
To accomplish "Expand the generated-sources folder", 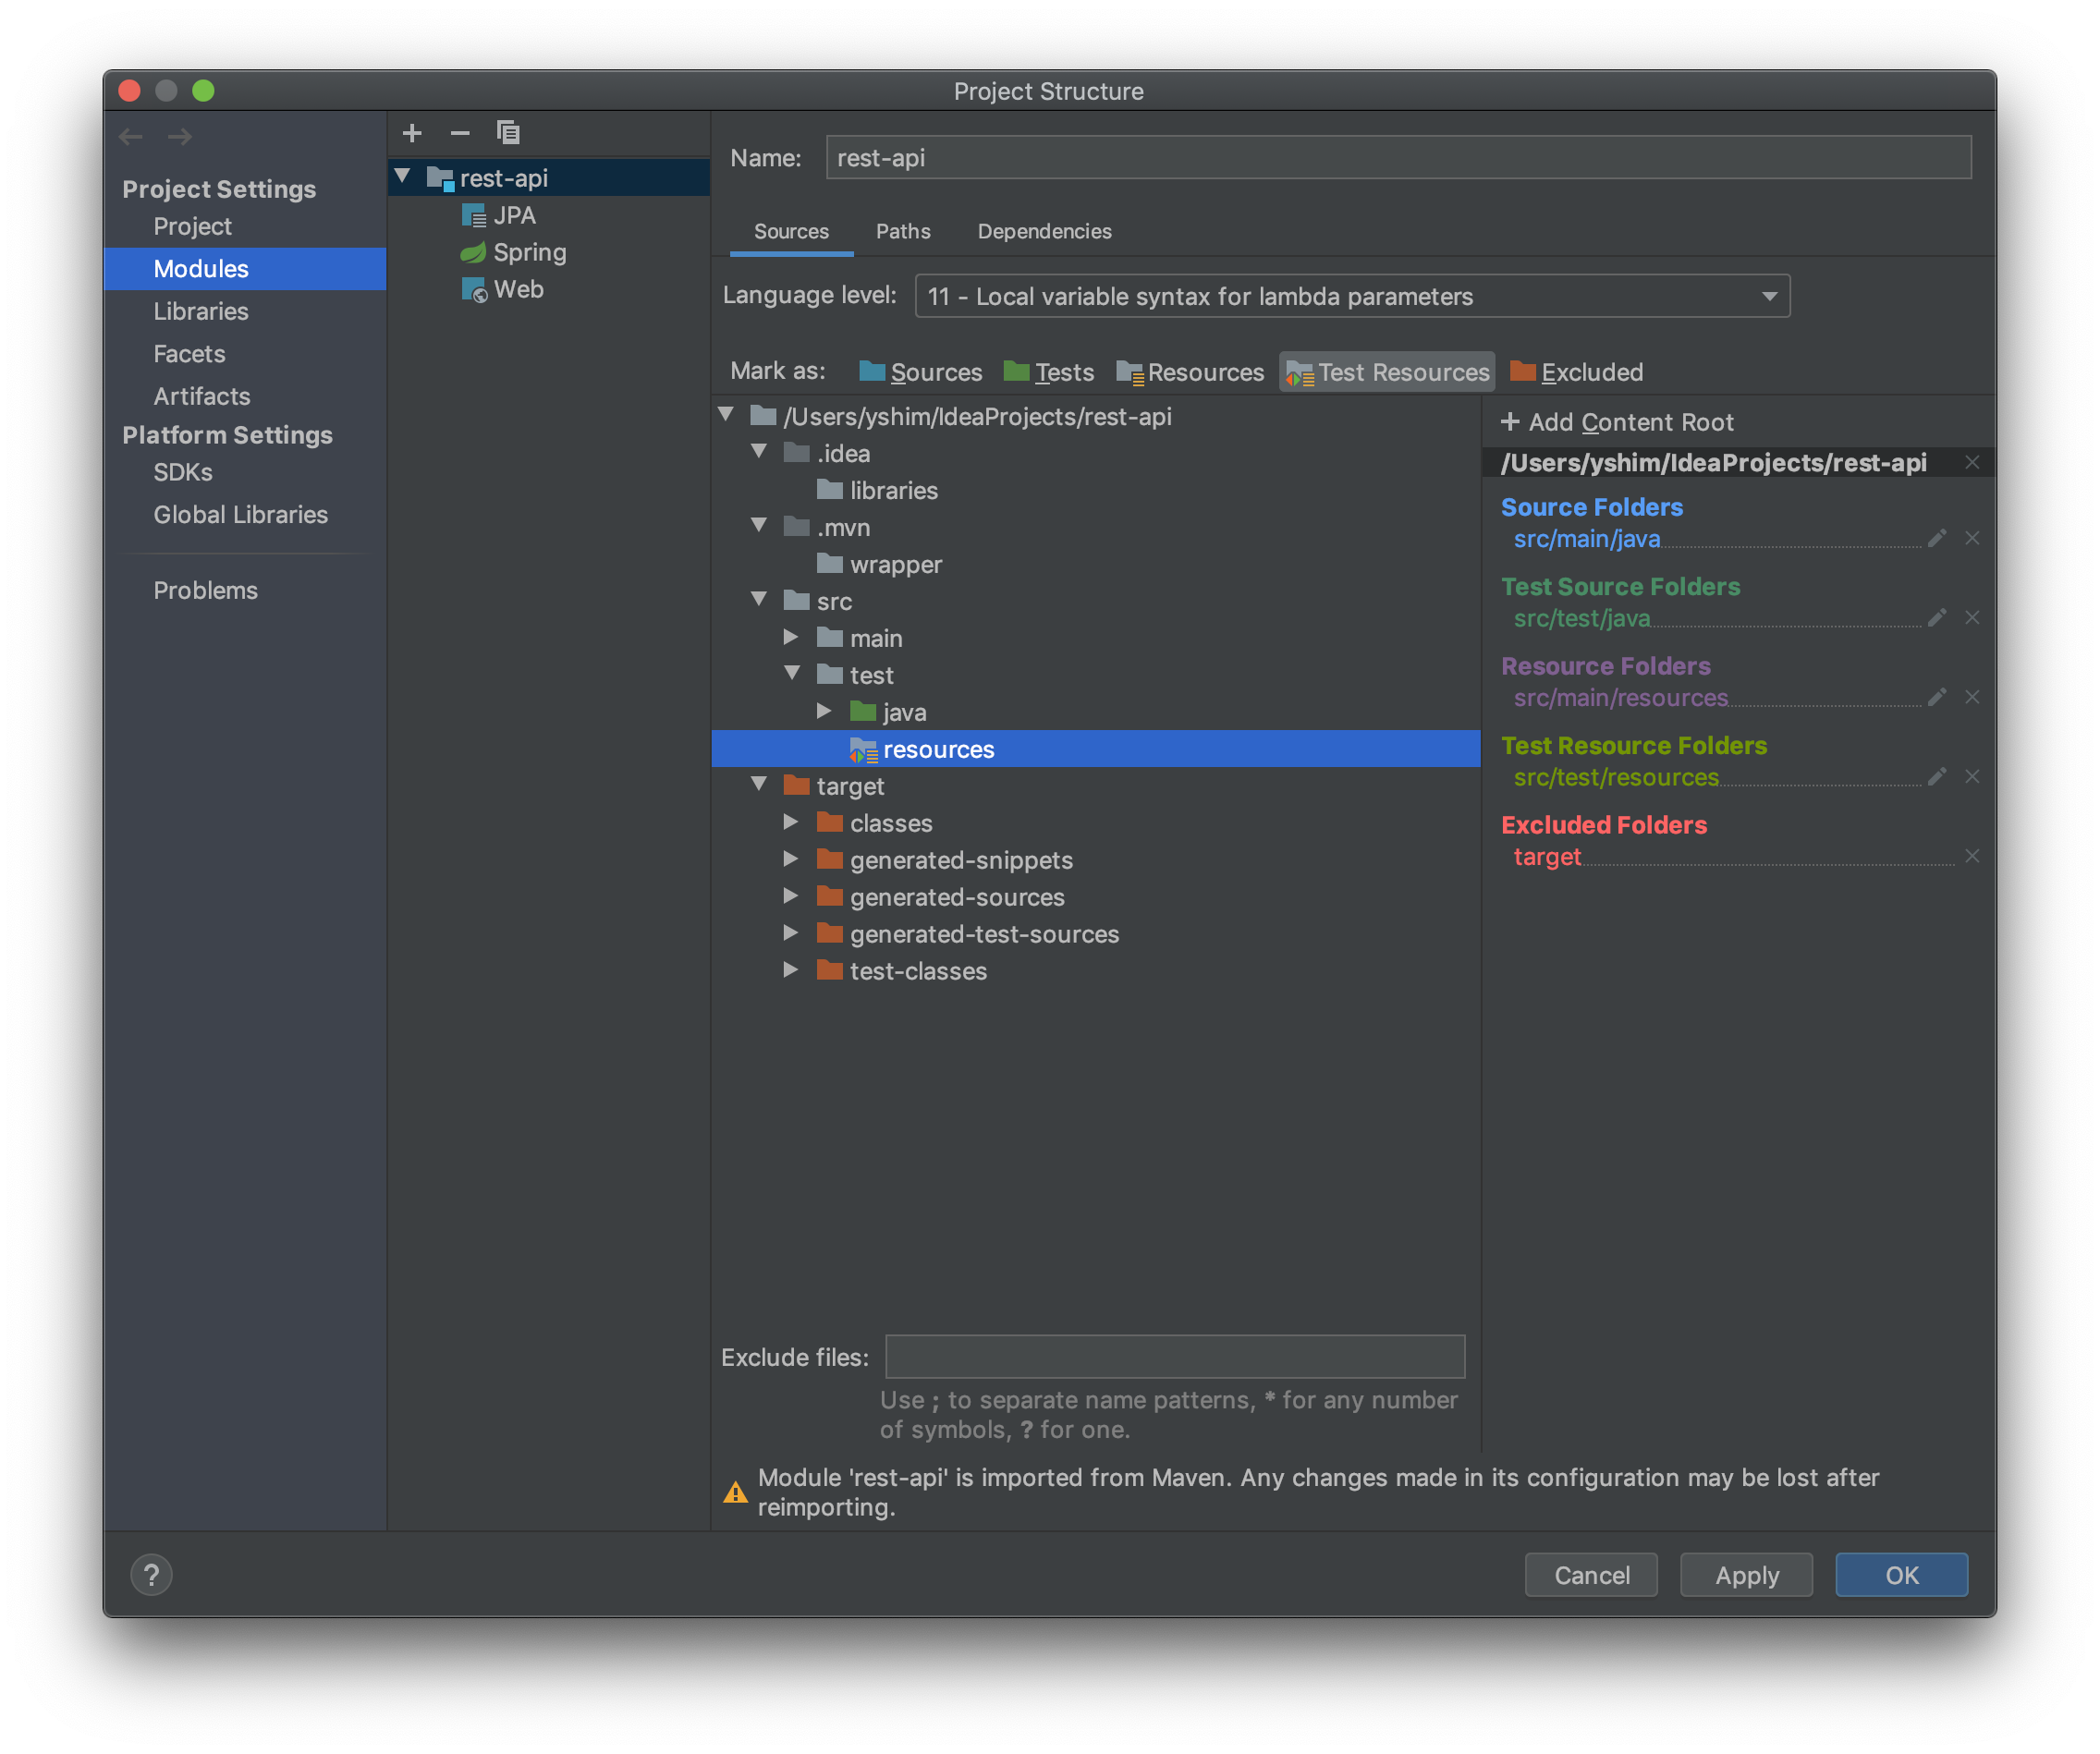I will 791,896.
